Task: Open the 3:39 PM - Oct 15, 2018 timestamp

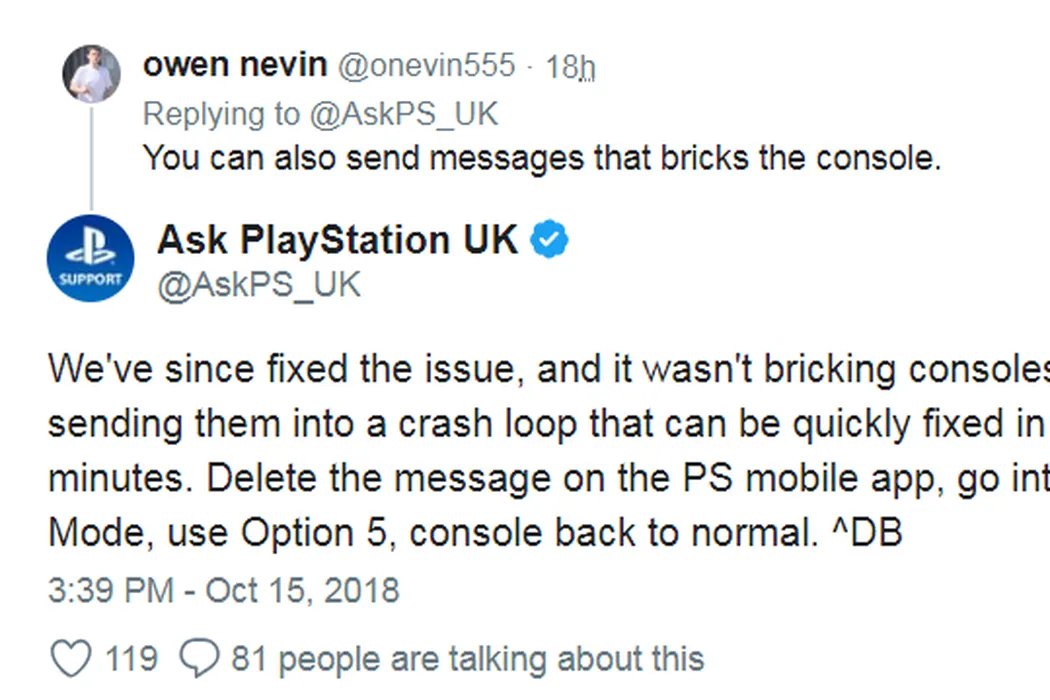Action: point(223,590)
